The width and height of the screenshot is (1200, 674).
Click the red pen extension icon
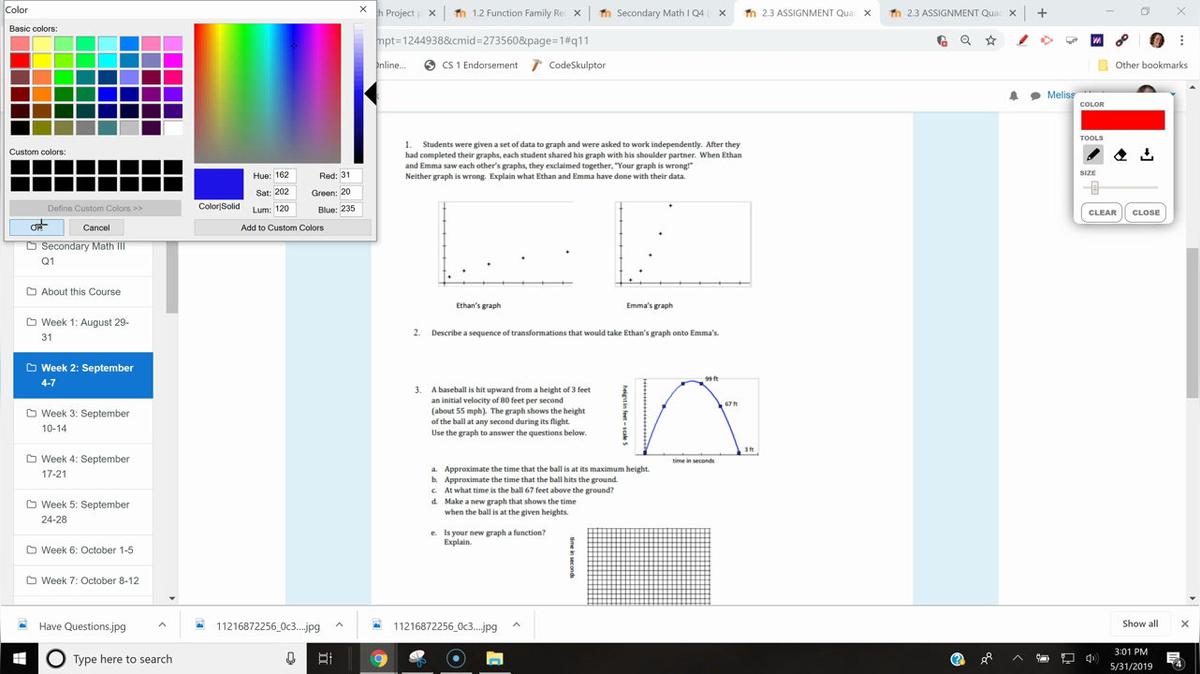[x=1023, y=40]
